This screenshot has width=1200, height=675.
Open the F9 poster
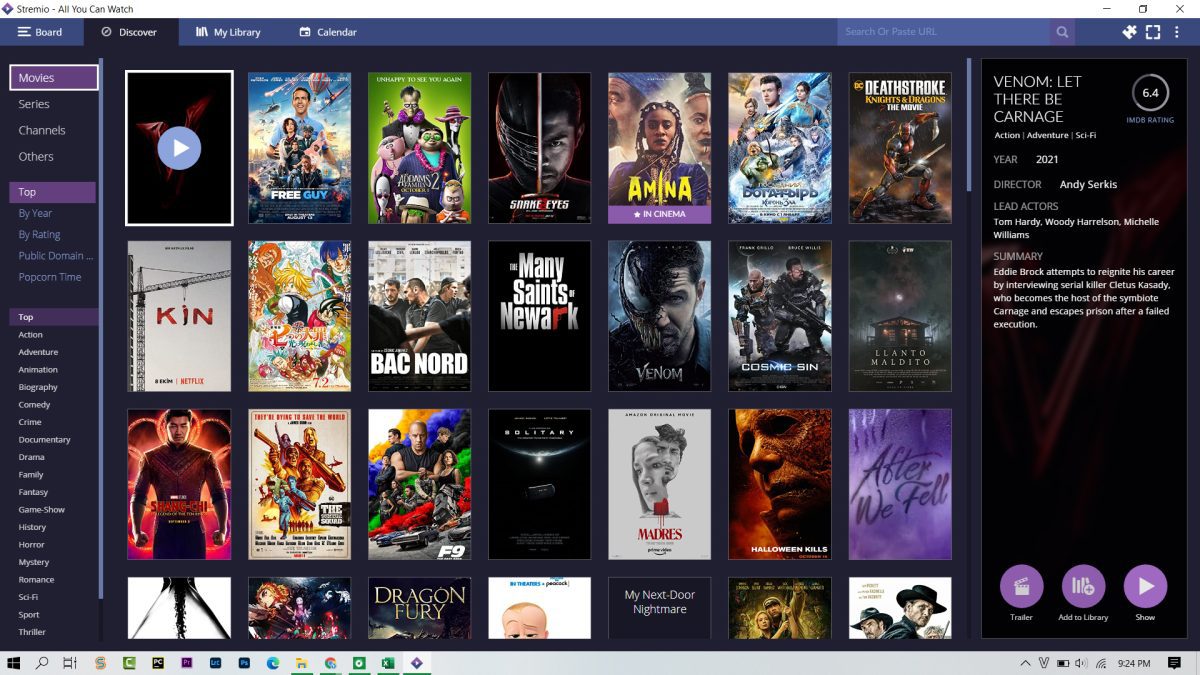tap(419, 484)
